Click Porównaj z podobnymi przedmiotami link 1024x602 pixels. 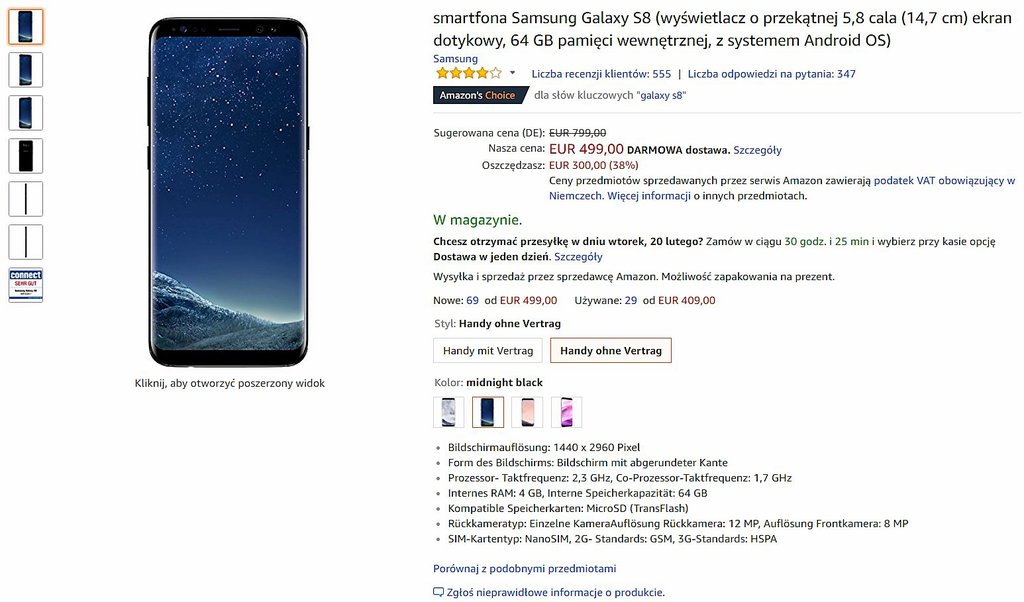click(524, 568)
